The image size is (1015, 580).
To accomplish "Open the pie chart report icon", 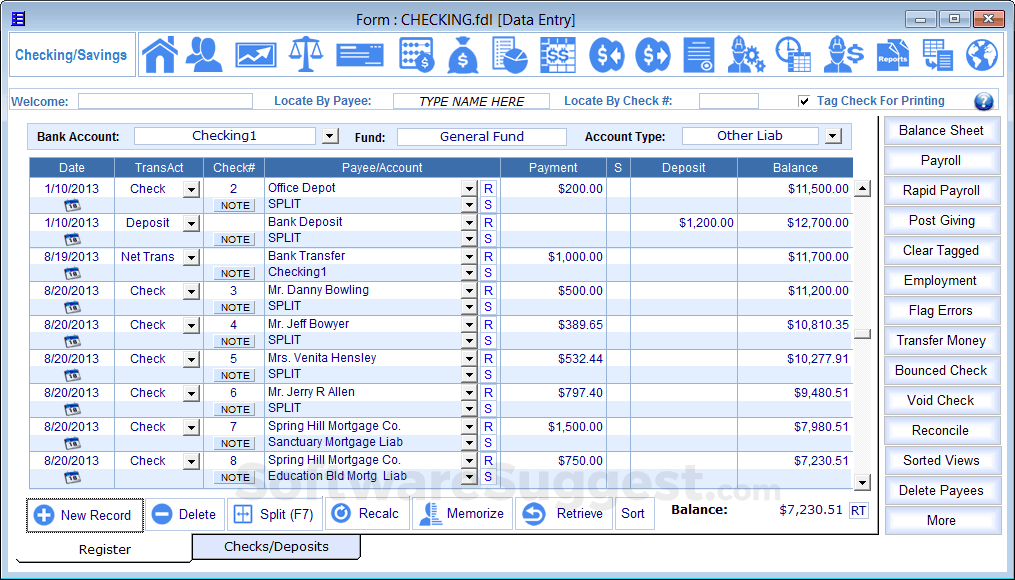I will point(510,54).
